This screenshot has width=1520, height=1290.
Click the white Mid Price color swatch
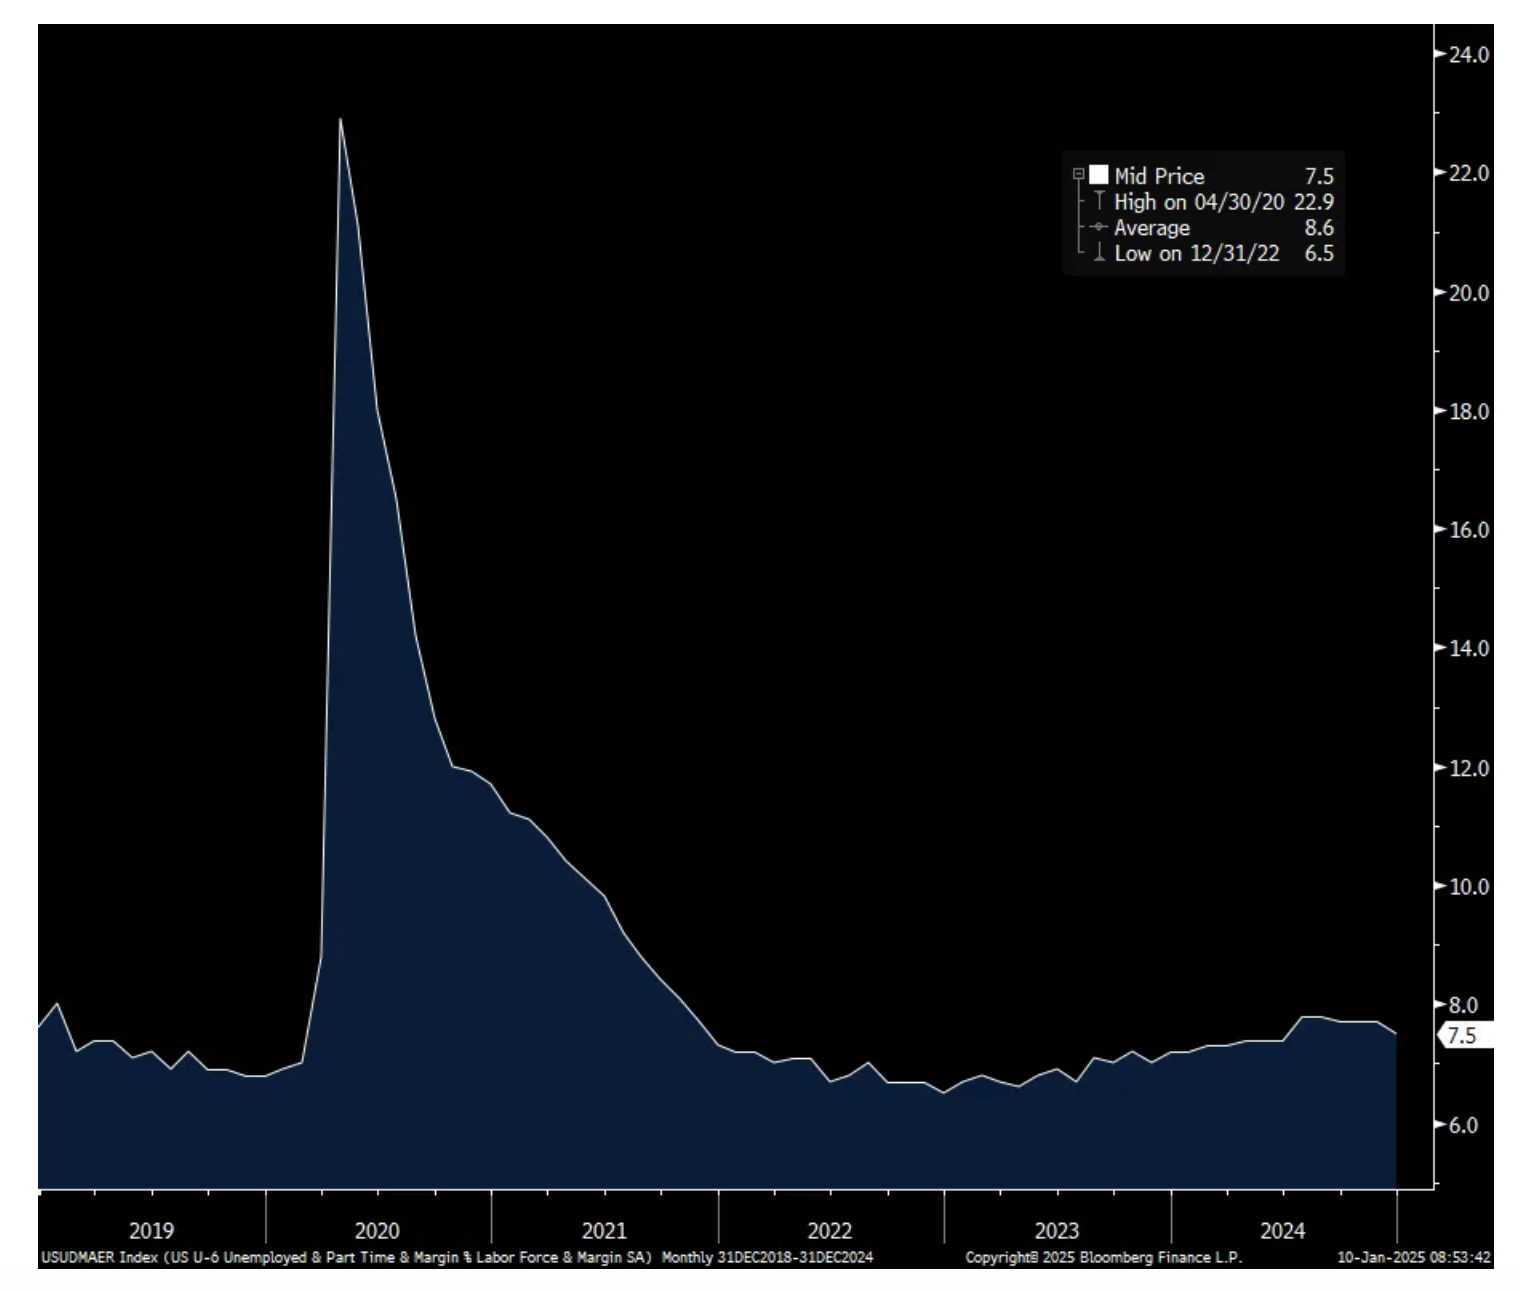tap(1098, 176)
